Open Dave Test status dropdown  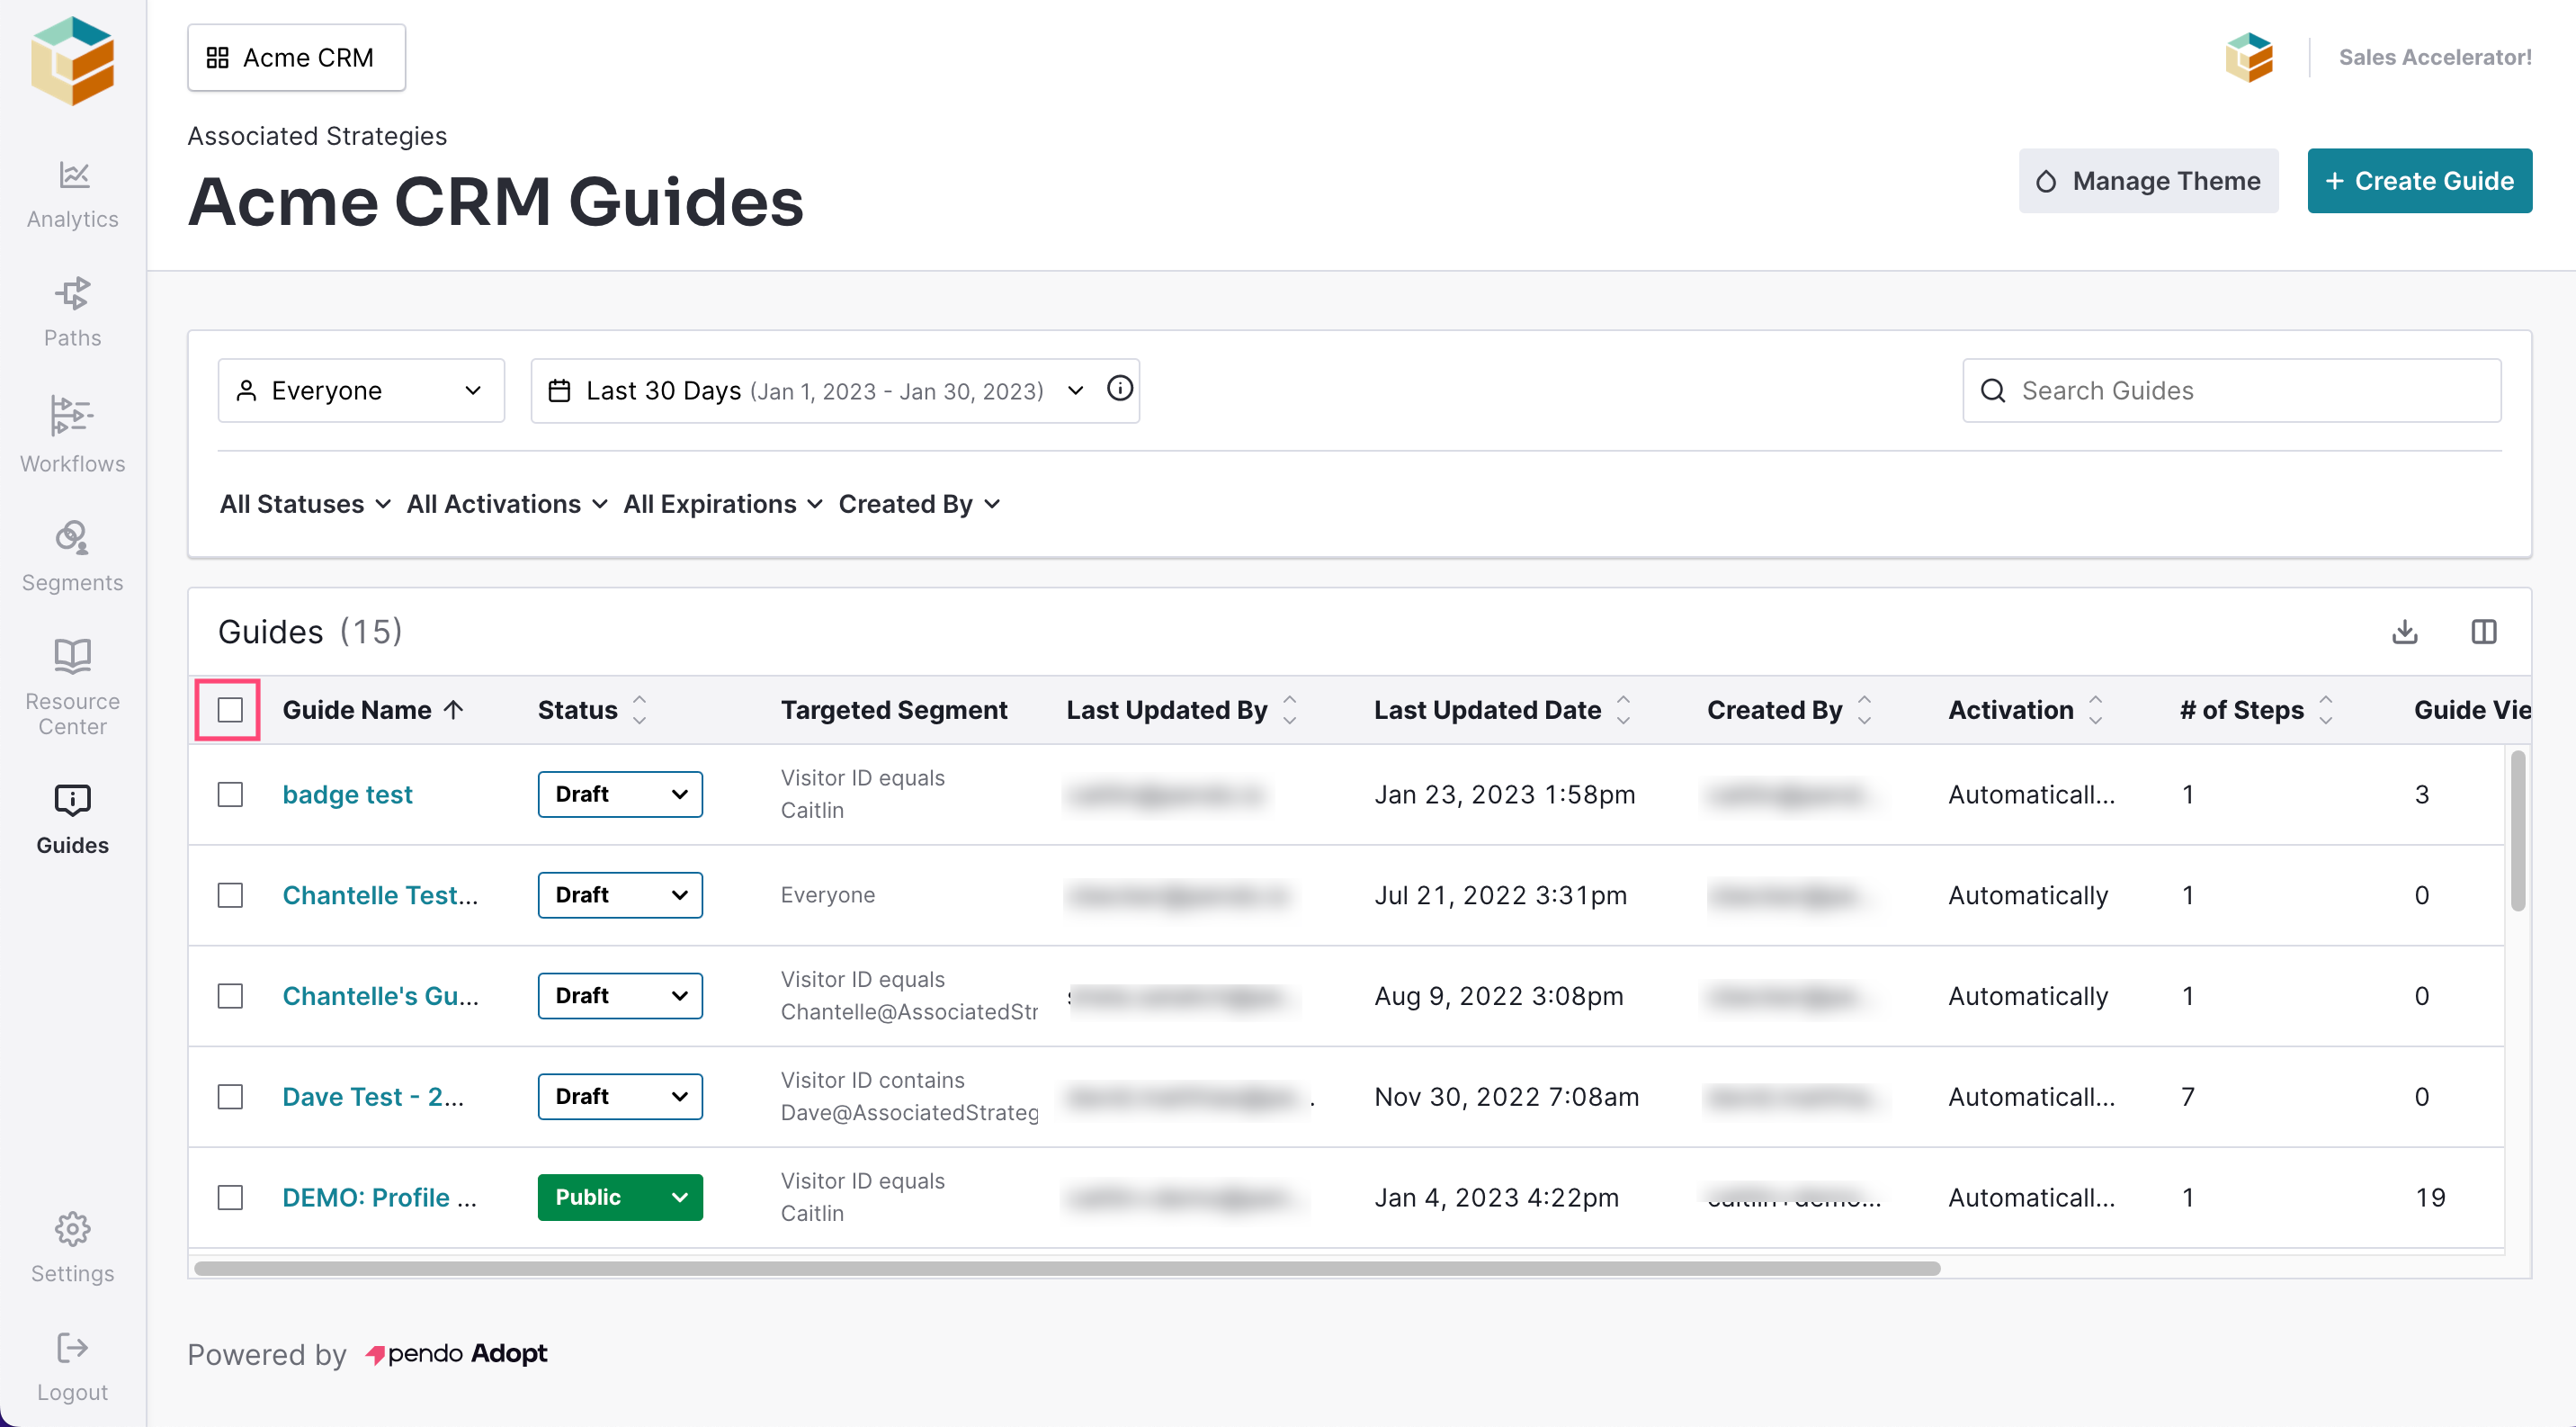click(620, 1097)
